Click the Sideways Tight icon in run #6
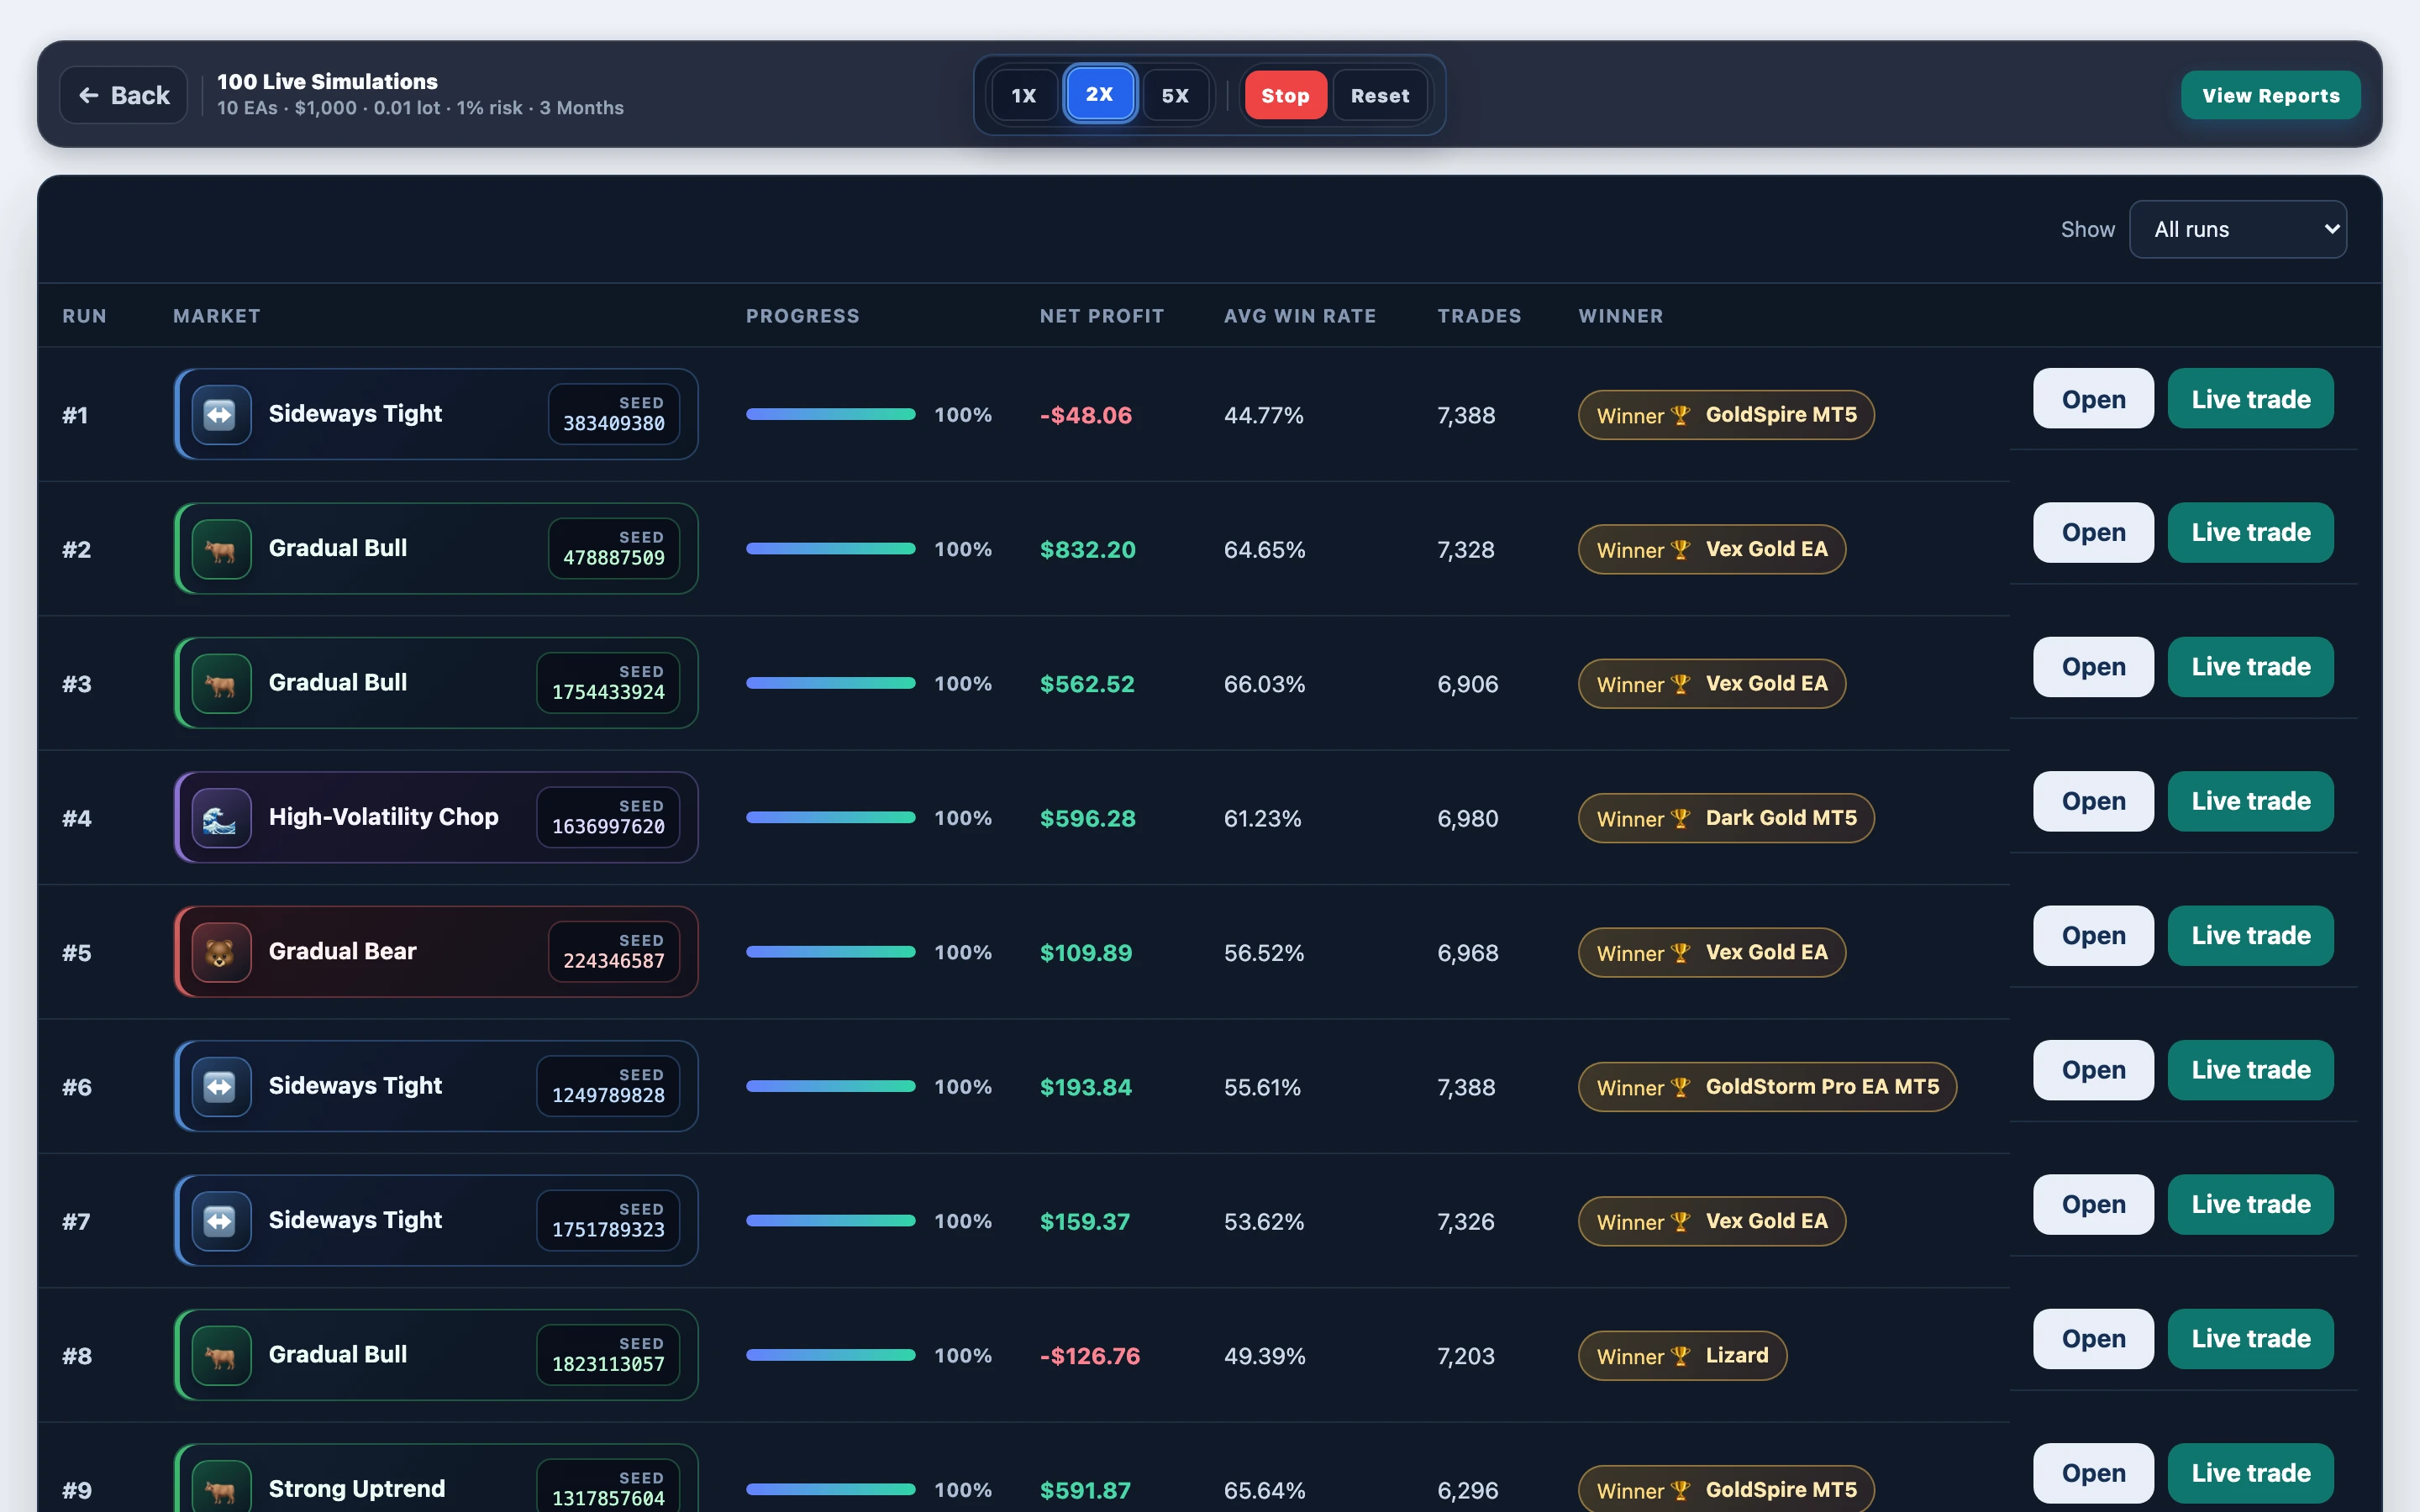2420x1512 pixels. click(221, 1086)
